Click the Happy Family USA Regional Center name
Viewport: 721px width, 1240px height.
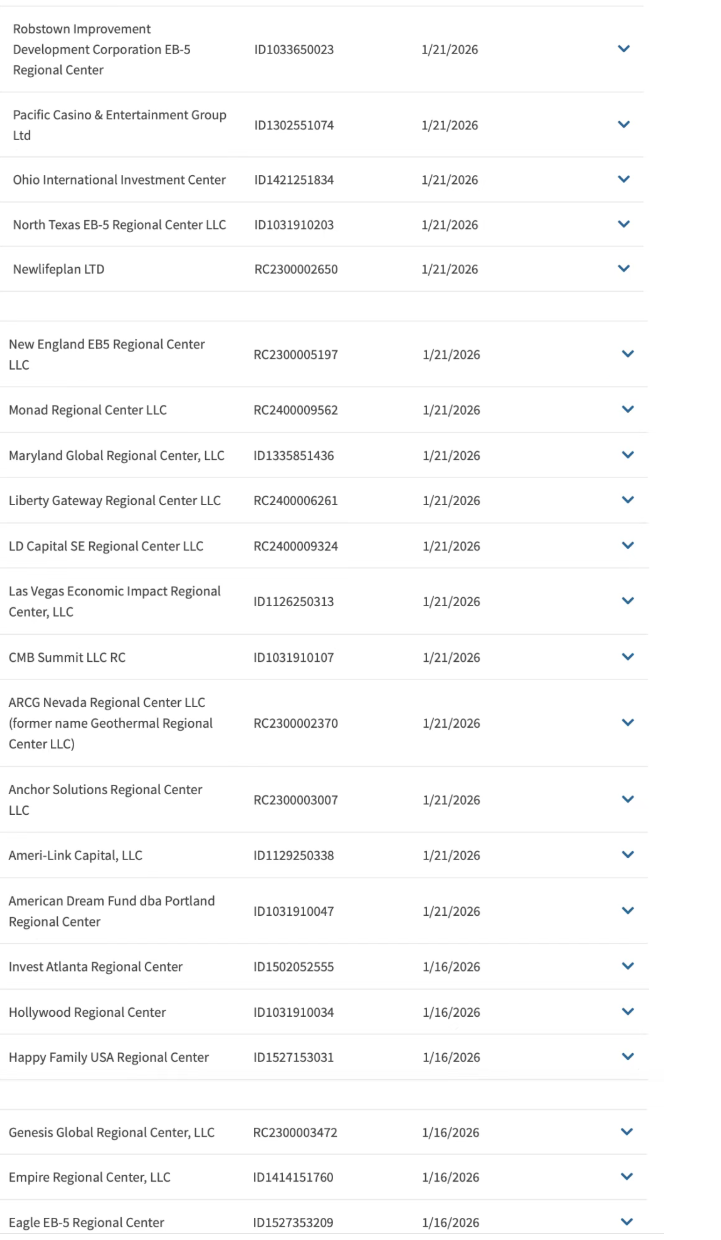[x=109, y=1057]
